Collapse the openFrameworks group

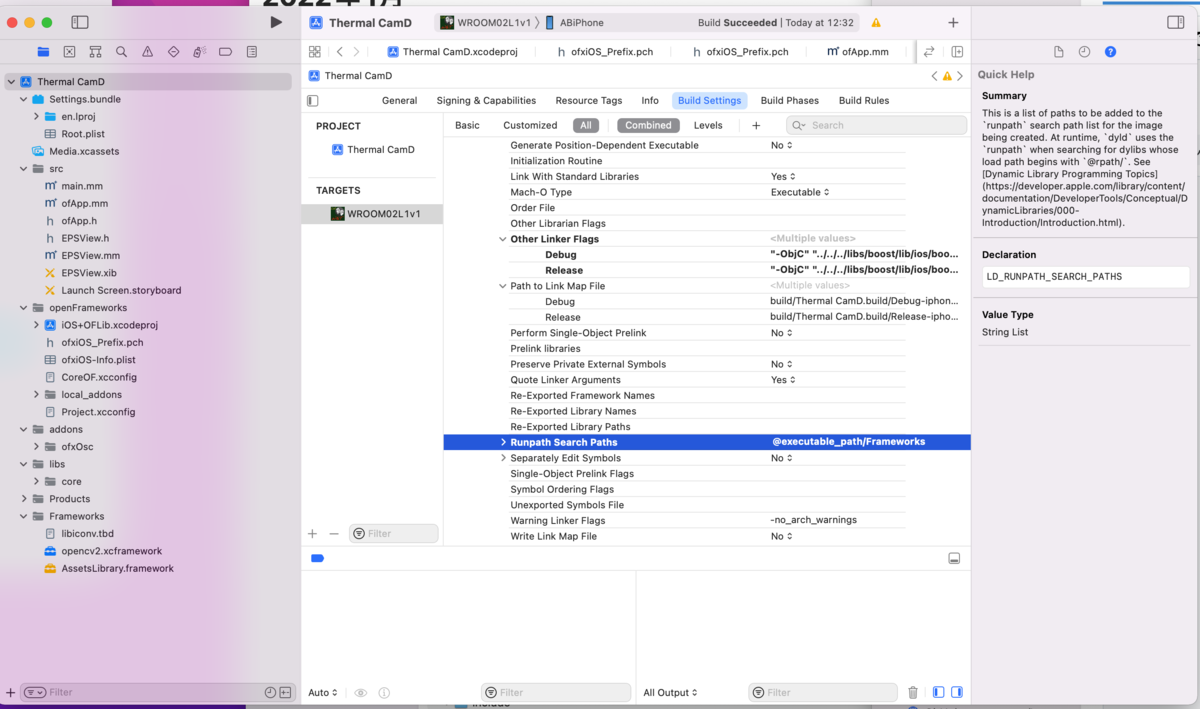pos(24,307)
